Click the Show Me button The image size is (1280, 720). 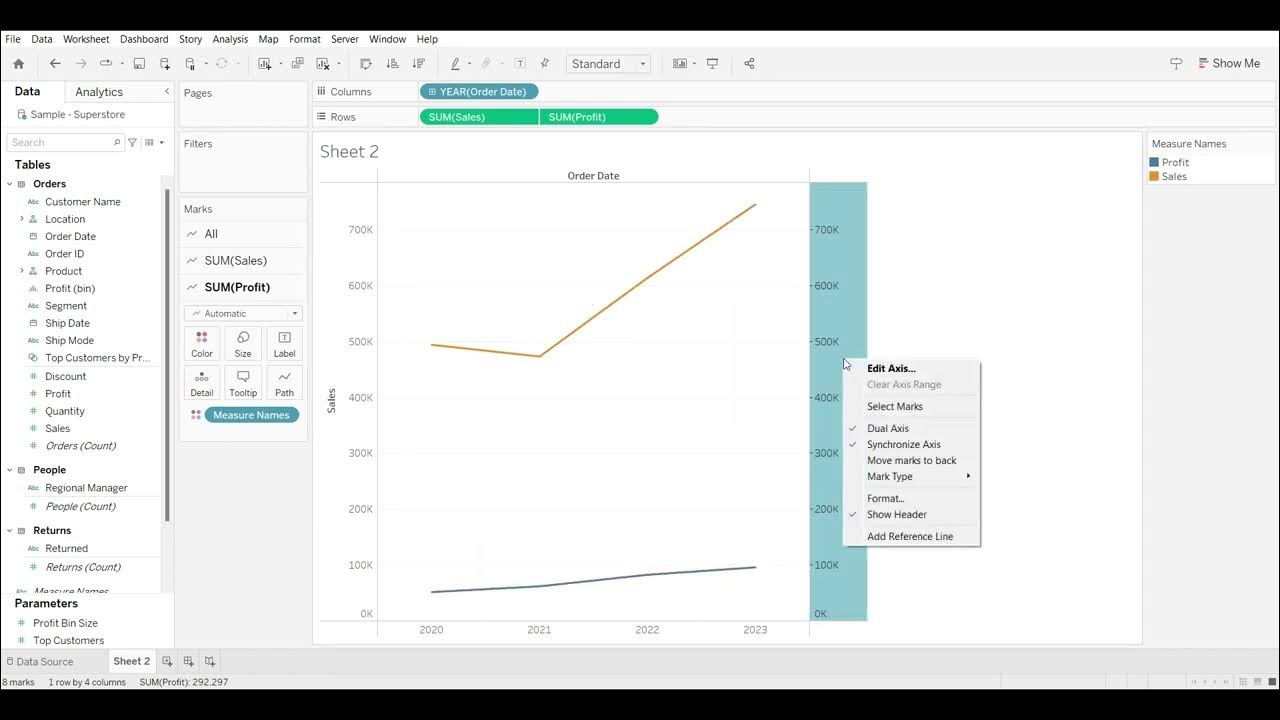point(1229,63)
